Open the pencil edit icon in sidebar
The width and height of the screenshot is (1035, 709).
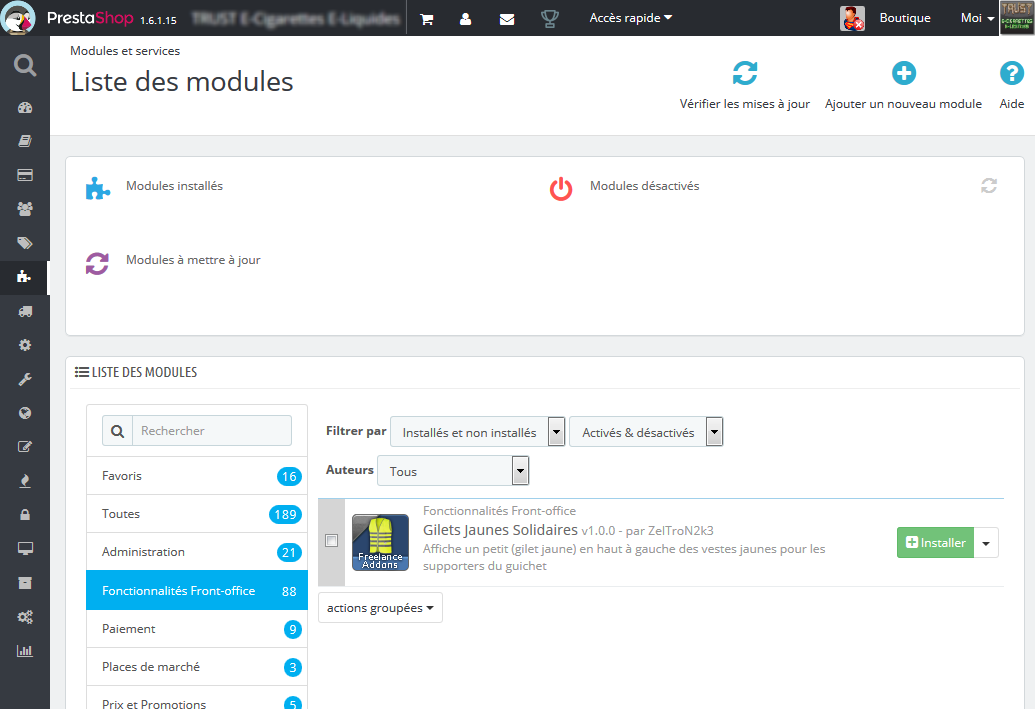(25, 447)
